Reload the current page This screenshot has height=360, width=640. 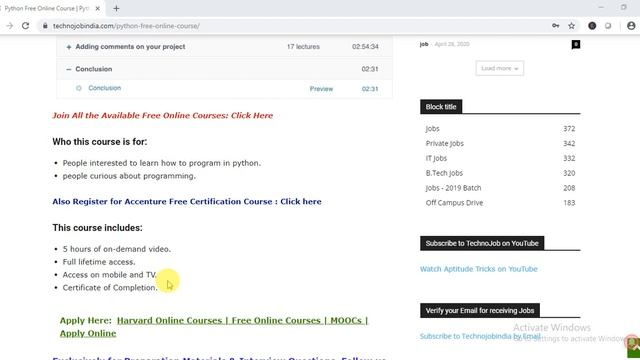coord(25,26)
